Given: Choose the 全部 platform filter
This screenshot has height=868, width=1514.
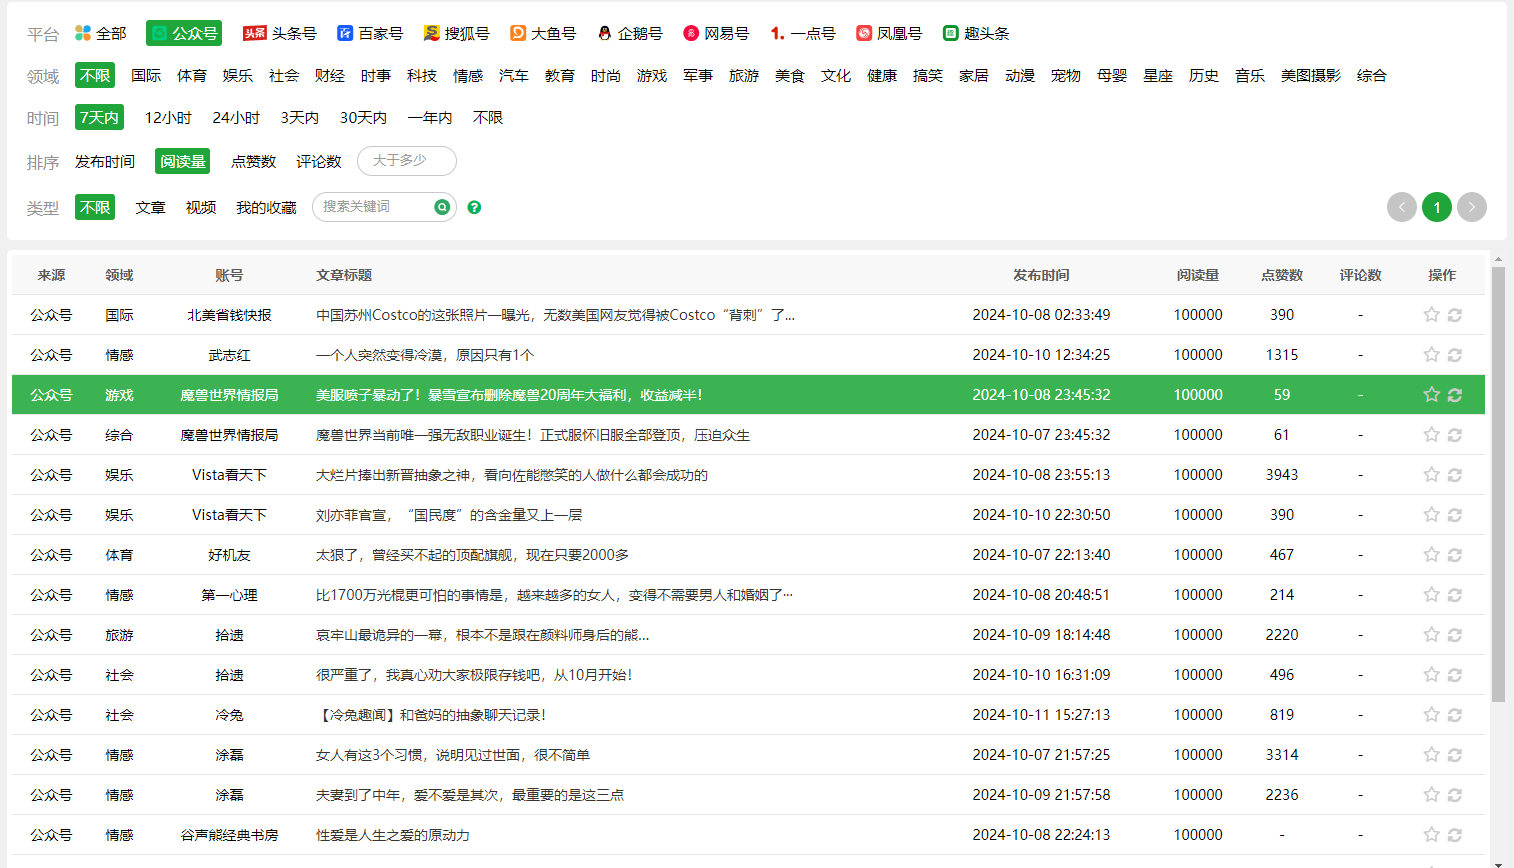Looking at the screenshot, I should pos(101,33).
